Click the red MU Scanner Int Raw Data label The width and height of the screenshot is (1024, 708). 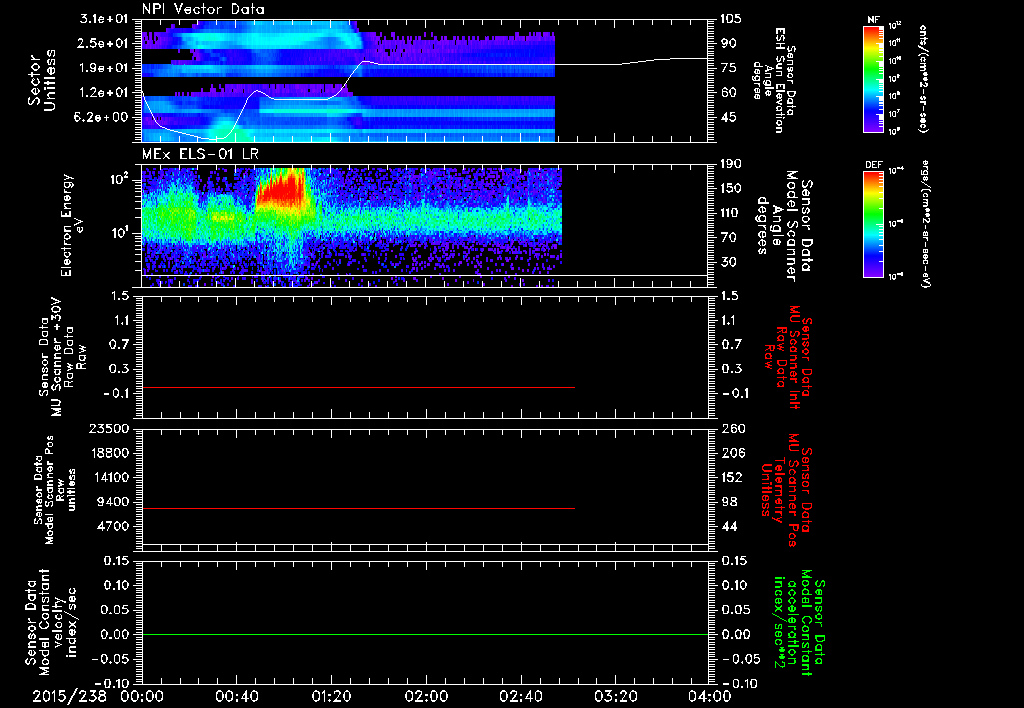[x=788, y=357]
